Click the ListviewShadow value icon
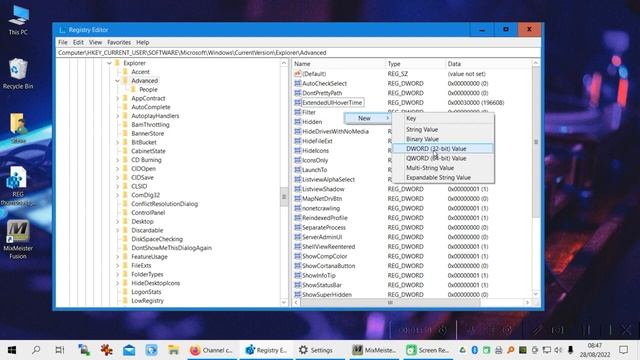Viewport: 640px width, 360px height. point(298,189)
